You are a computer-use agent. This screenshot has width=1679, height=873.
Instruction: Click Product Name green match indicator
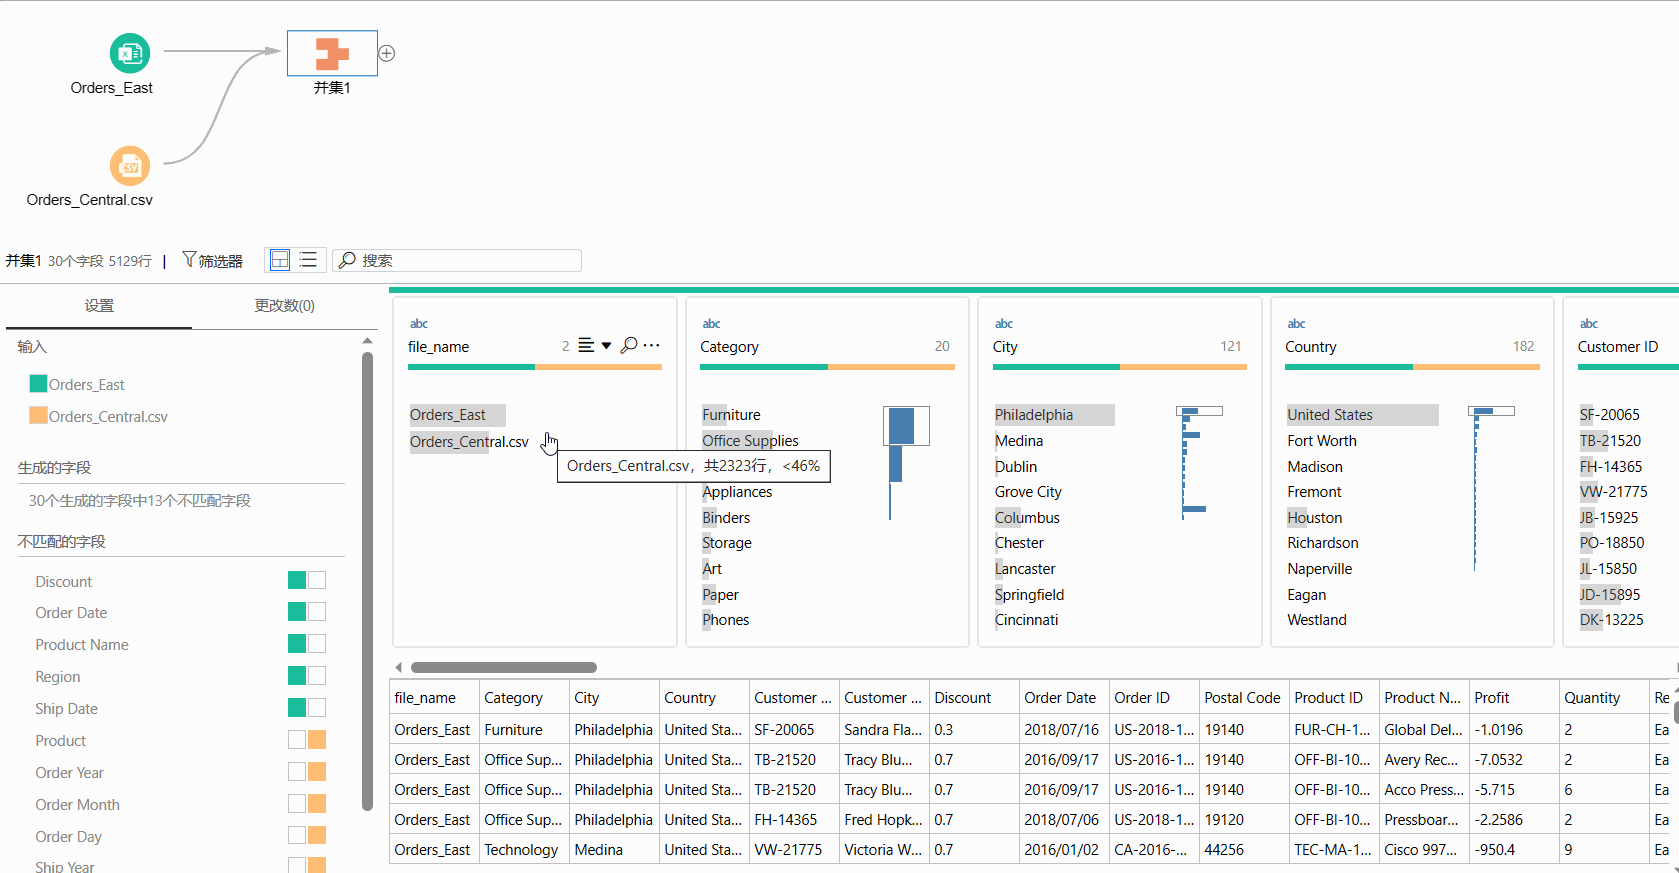pos(297,644)
